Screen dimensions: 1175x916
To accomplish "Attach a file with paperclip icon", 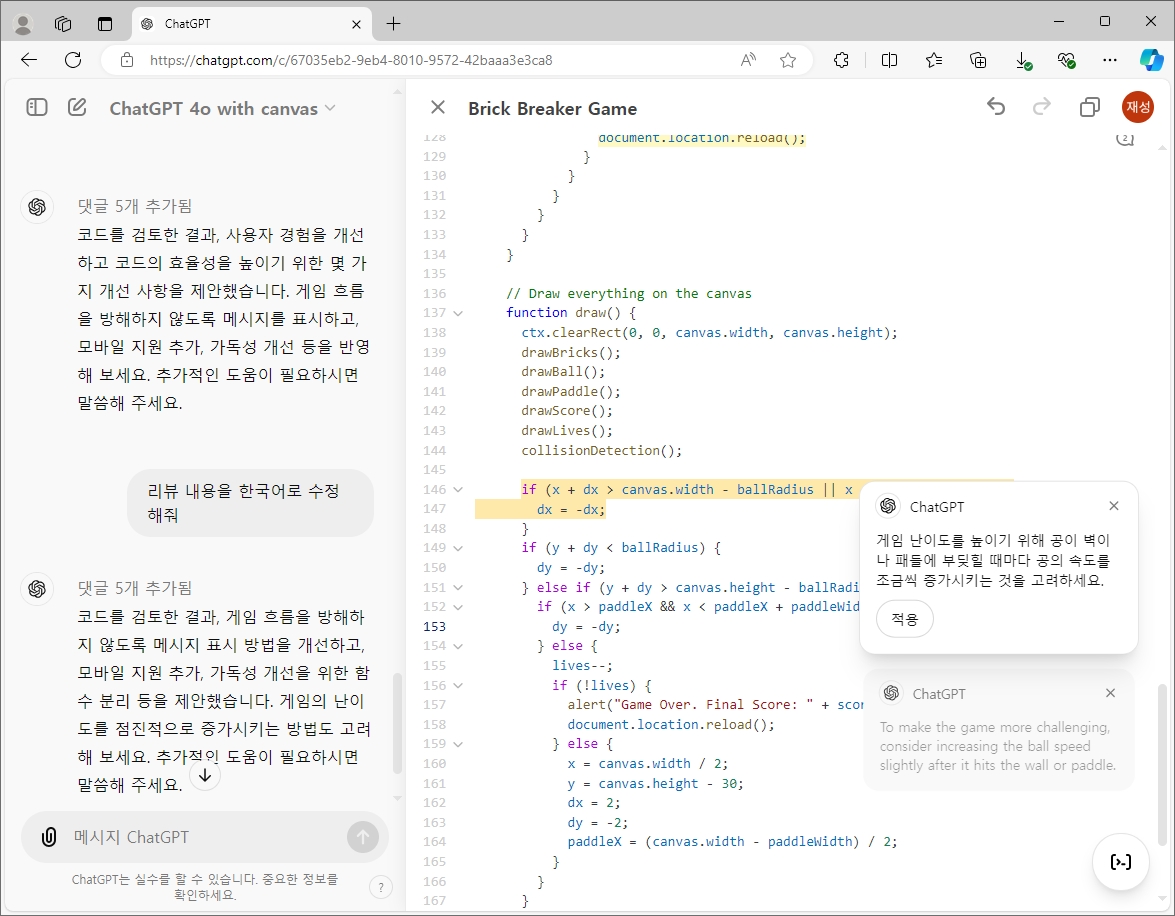I will point(49,837).
